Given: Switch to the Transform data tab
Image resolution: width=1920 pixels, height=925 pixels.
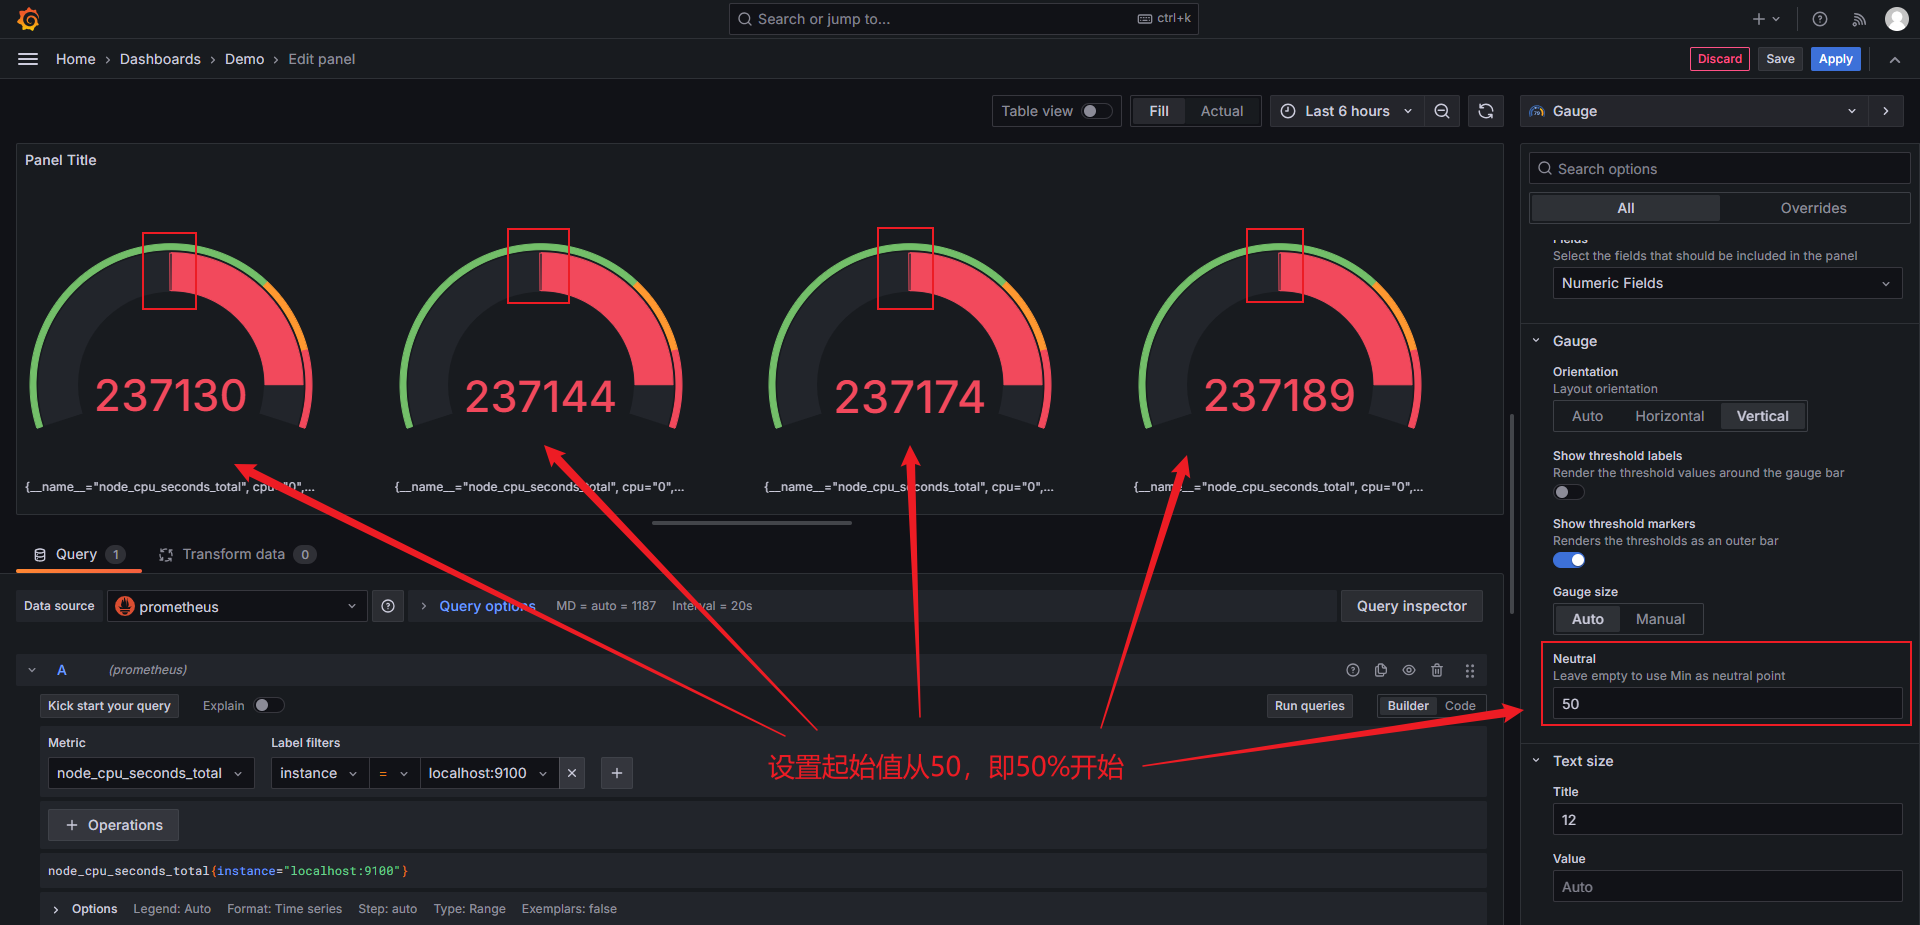Looking at the screenshot, I should (234, 554).
